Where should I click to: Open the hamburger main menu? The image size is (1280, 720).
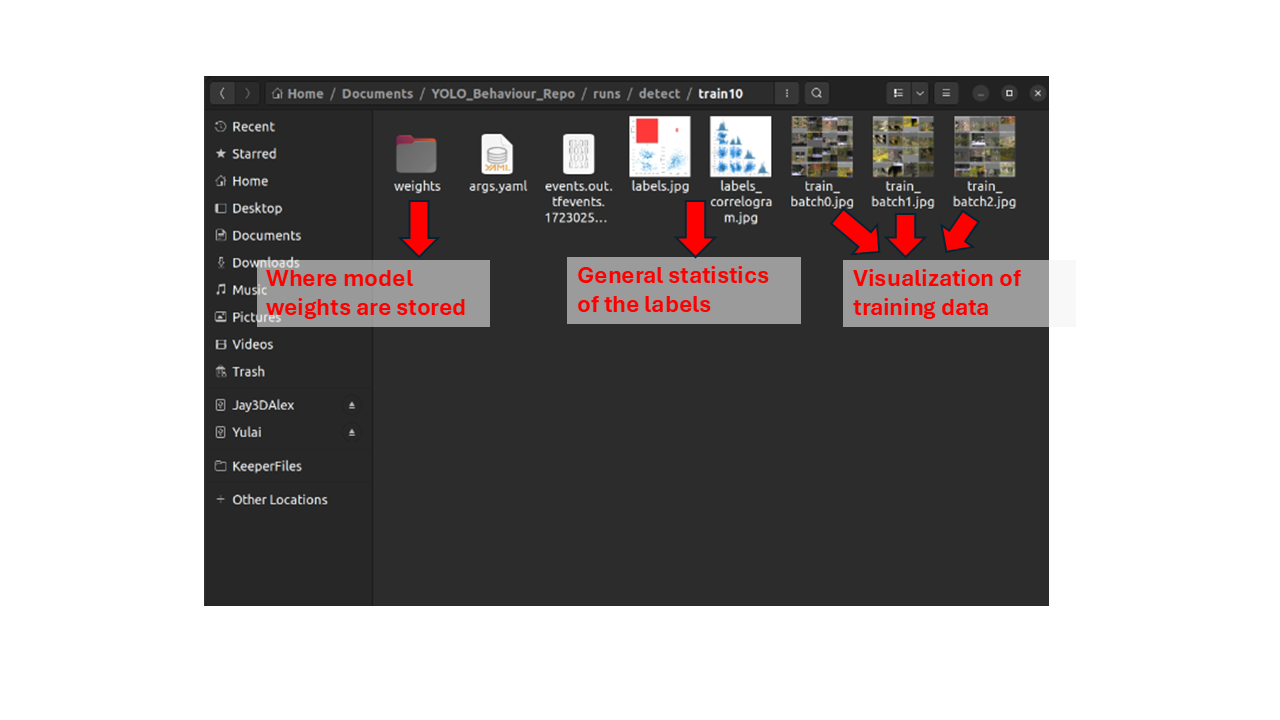pyautogui.click(x=946, y=93)
